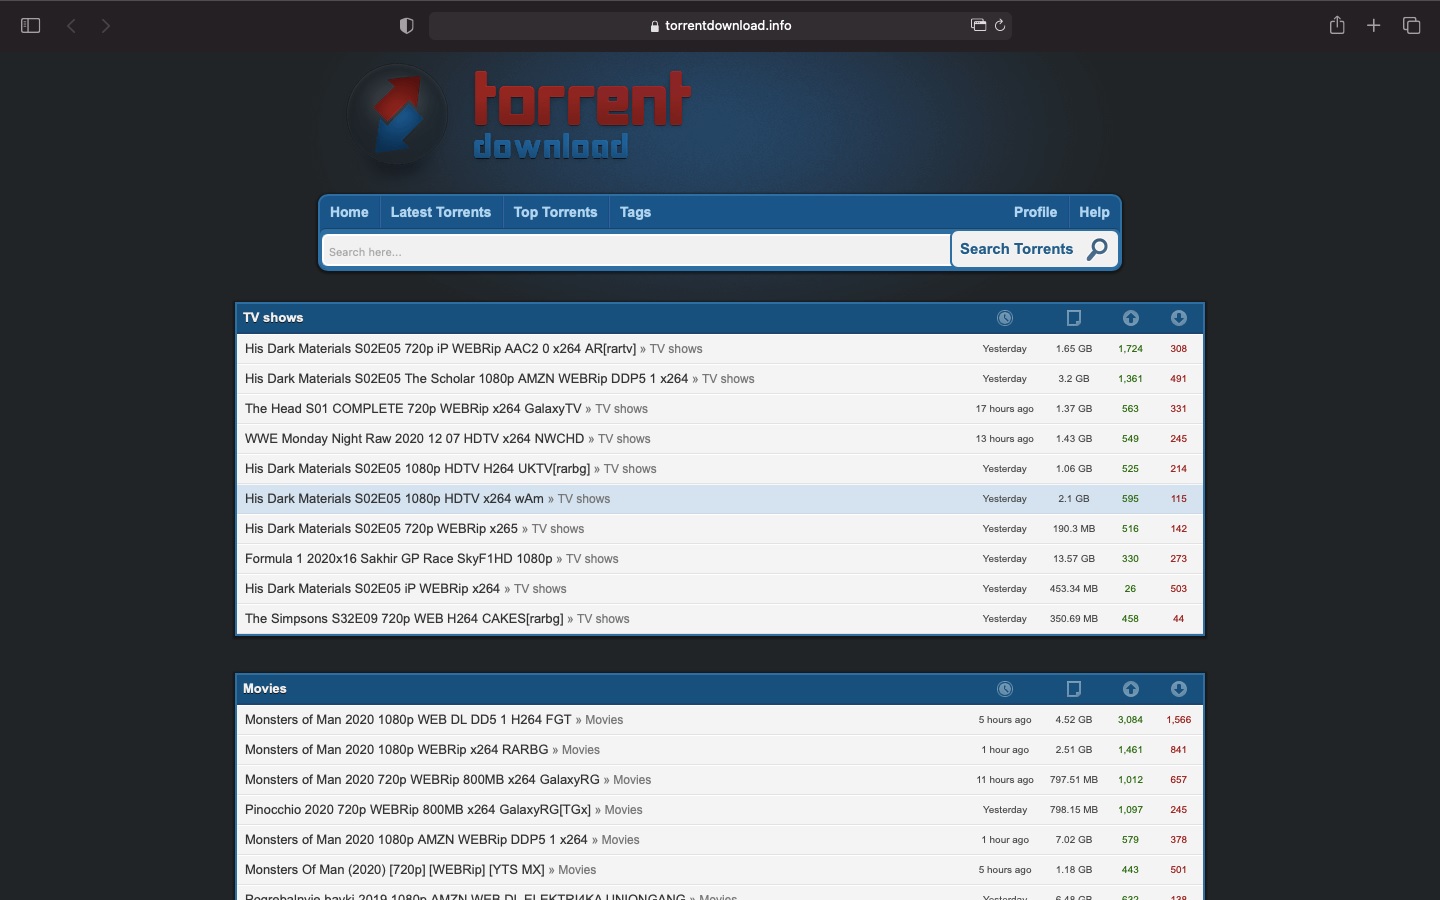1440x900 pixels.
Task: Show the tab overview icon
Action: [x=1412, y=26]
